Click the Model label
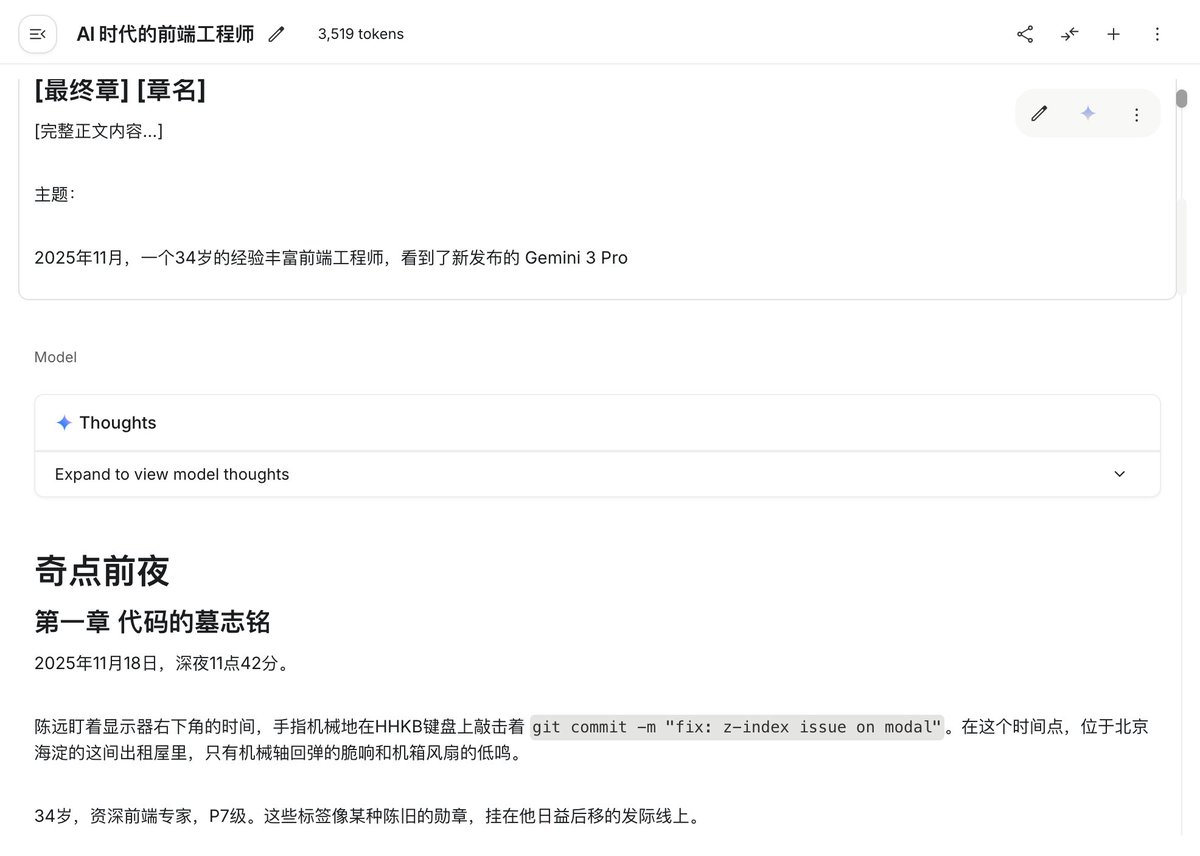Image resolution: width=1200 pixels, height=856 pixels. click(x=55, y=357)
